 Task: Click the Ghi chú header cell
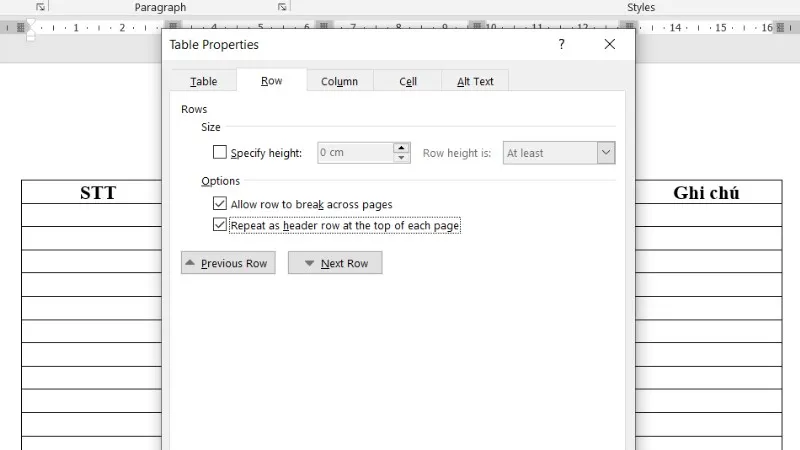[x=706, y=193]
